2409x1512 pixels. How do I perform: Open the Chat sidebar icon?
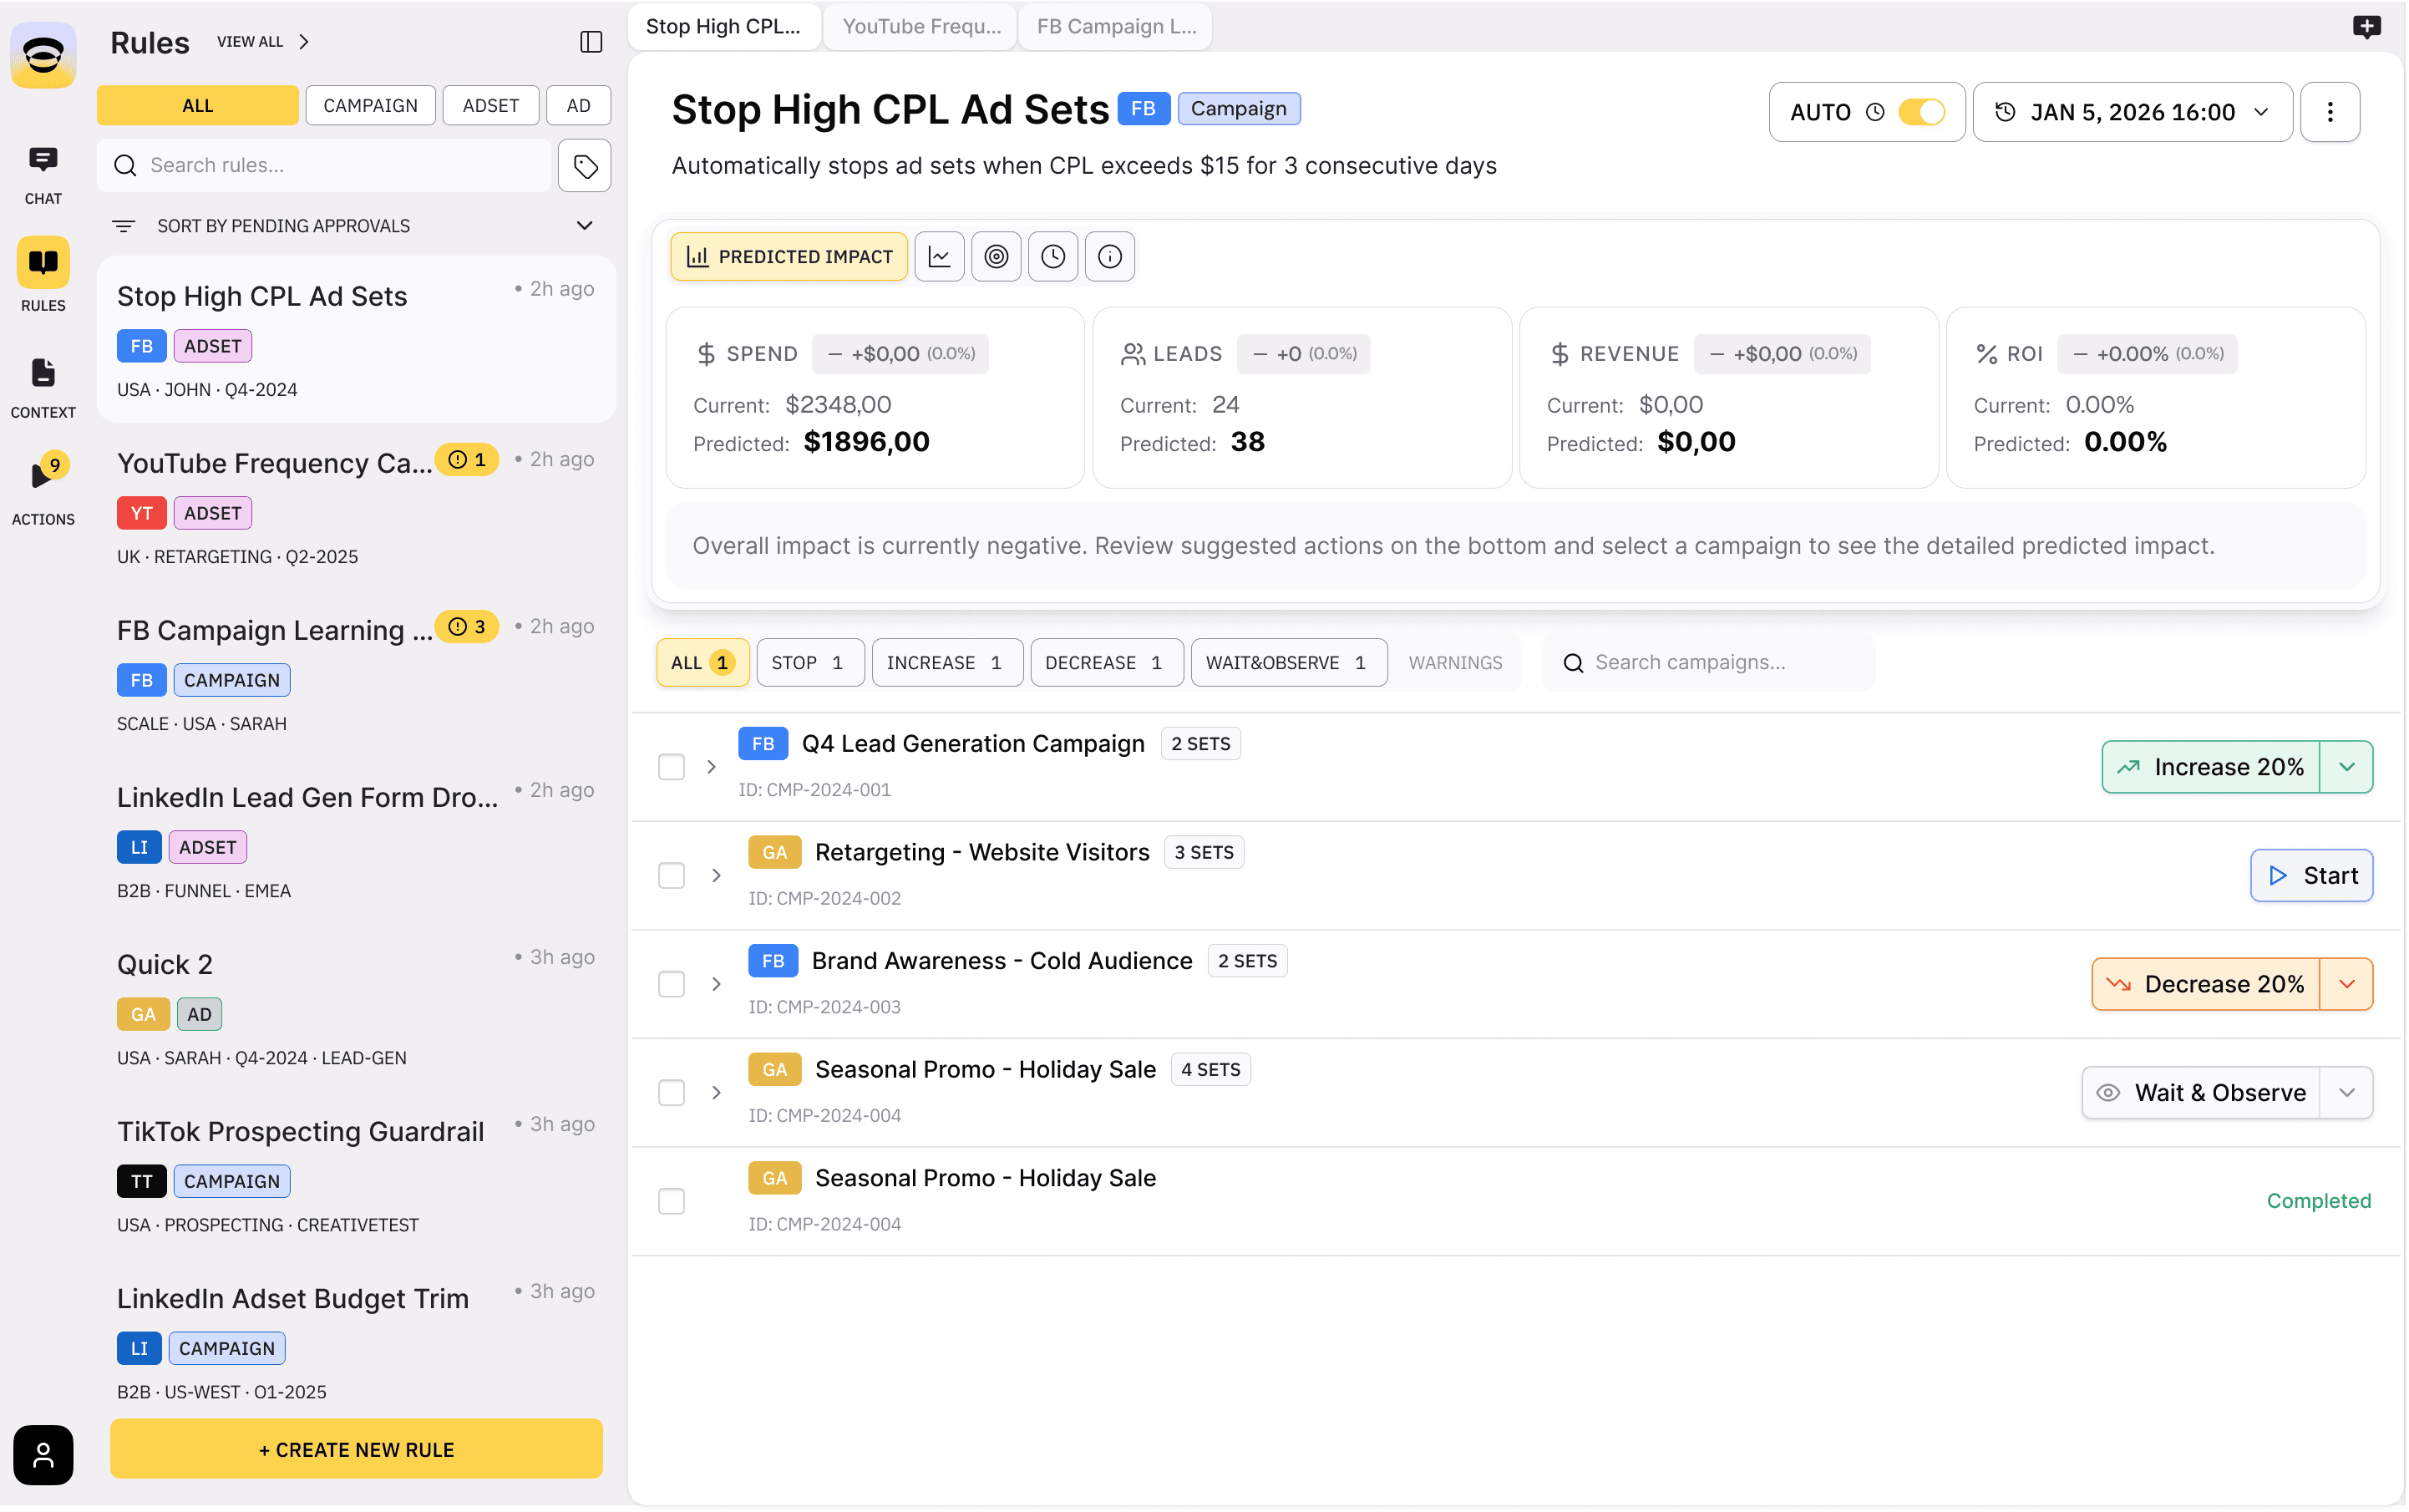click(43, 173)
